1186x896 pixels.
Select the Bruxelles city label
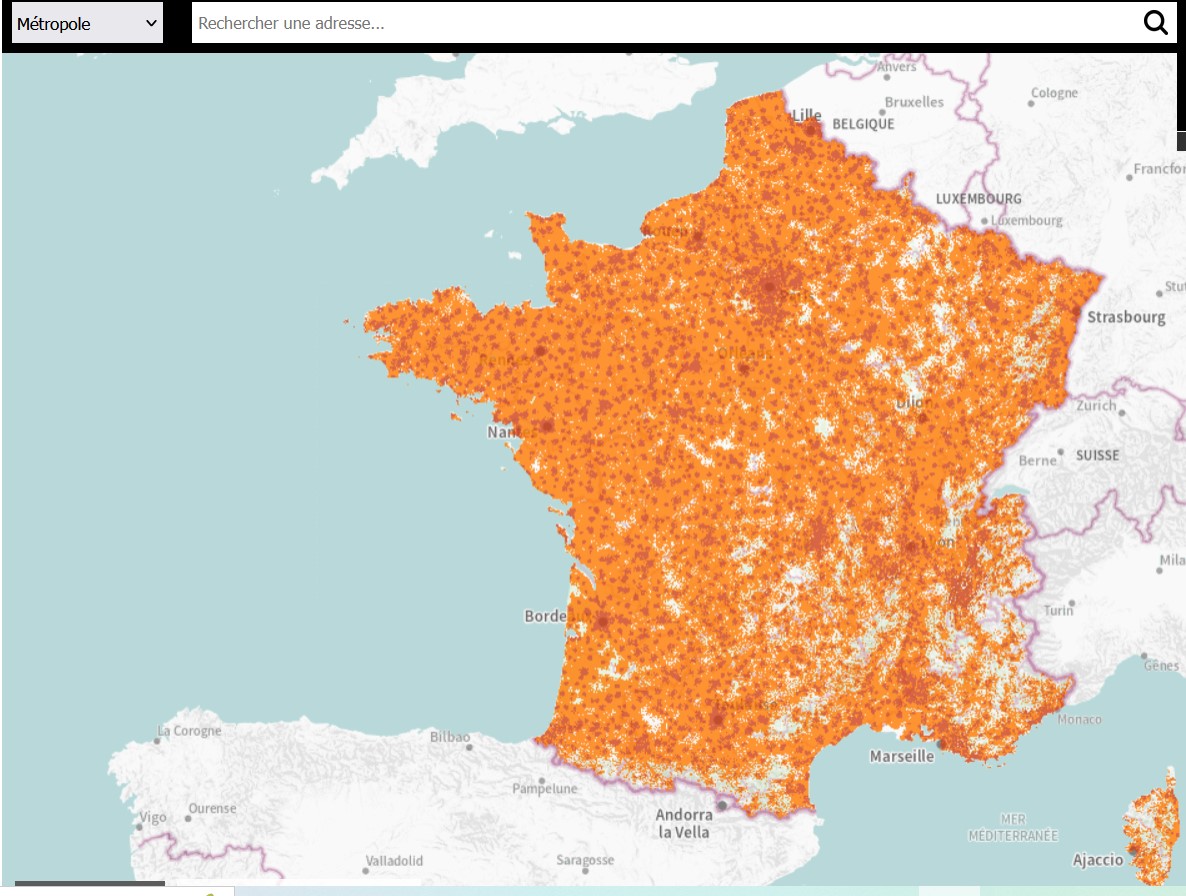click(x=914, y=102)
